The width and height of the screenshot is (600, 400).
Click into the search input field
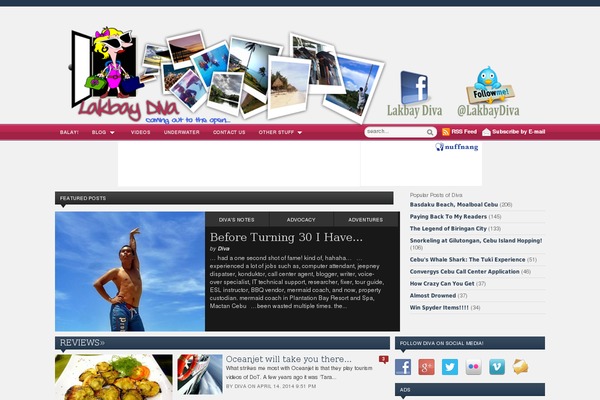(x=396, y=132)
